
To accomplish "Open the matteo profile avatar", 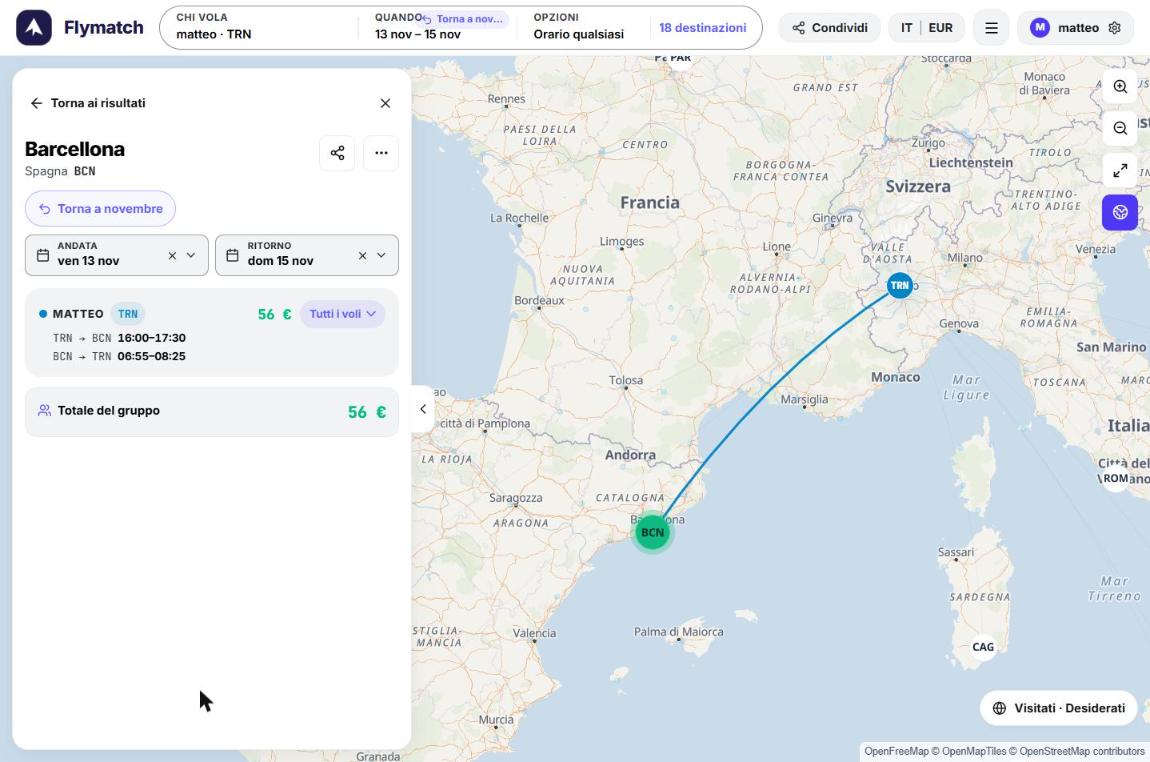I will [1039, 28].
